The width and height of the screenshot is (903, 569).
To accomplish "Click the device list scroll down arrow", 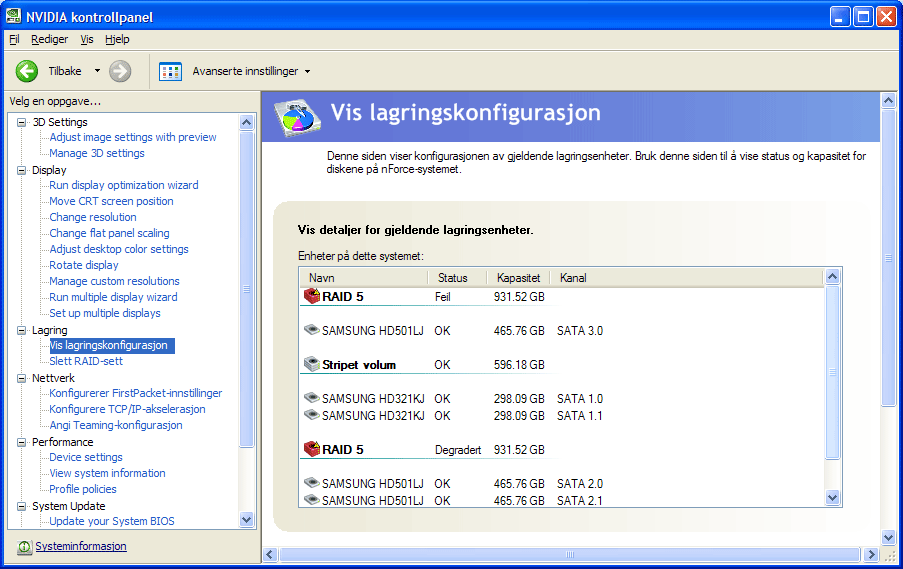I will tap(832, 498).
